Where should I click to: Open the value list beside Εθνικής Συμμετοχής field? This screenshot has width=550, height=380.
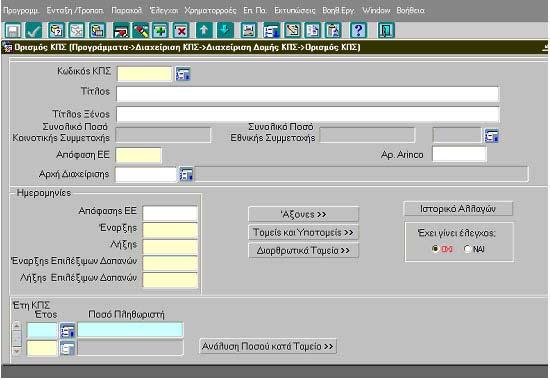click(x=491, y=135)
